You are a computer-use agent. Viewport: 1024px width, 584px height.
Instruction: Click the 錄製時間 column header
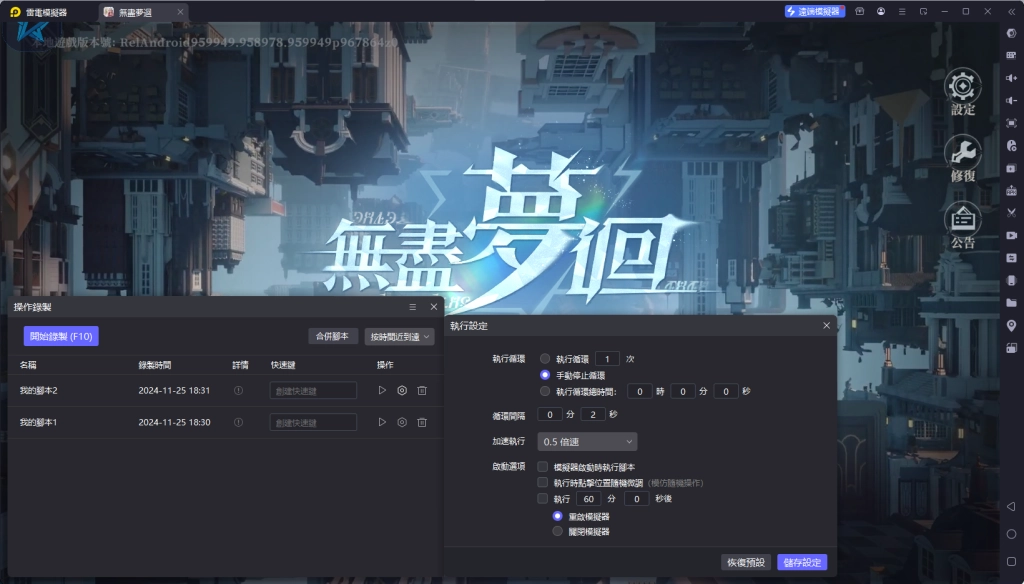[x=155, y=365]
